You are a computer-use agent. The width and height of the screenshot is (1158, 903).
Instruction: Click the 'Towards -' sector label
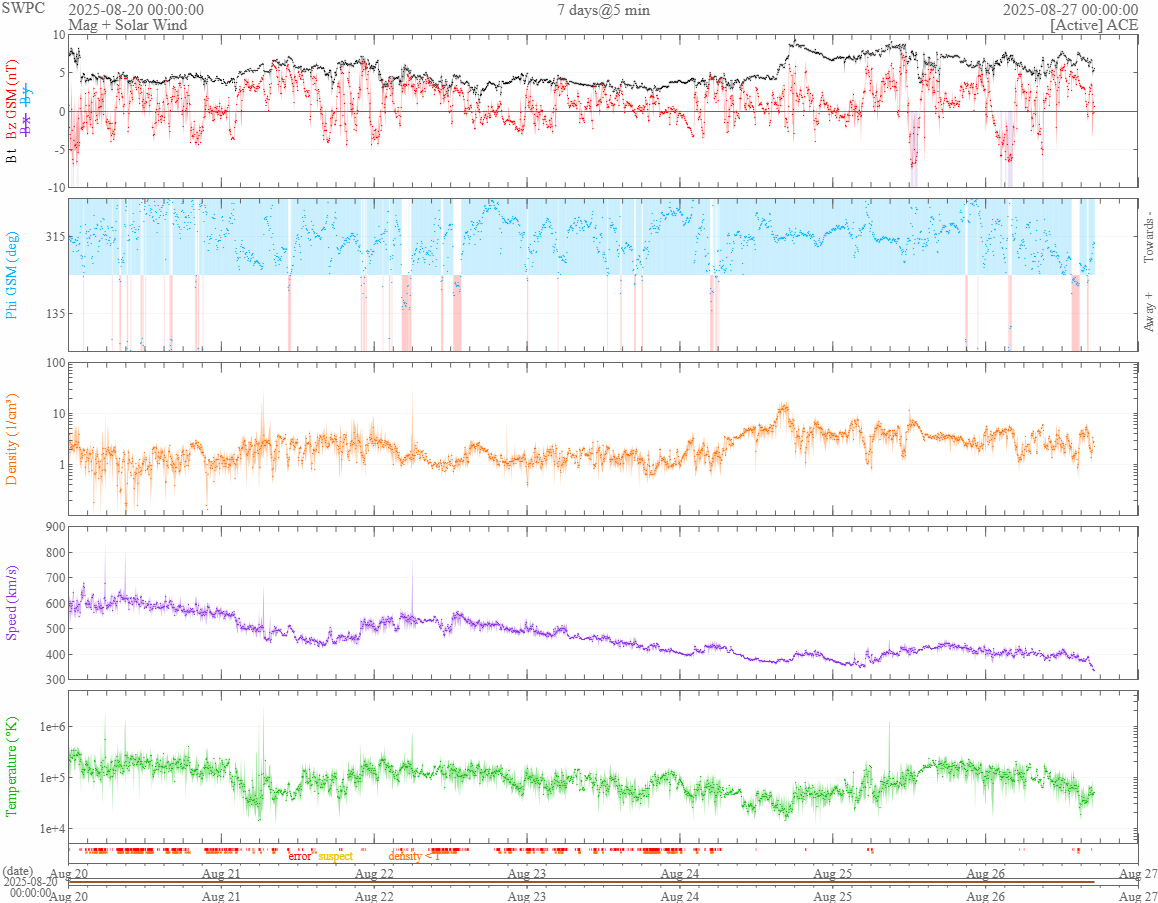[x=1148, y=236]
